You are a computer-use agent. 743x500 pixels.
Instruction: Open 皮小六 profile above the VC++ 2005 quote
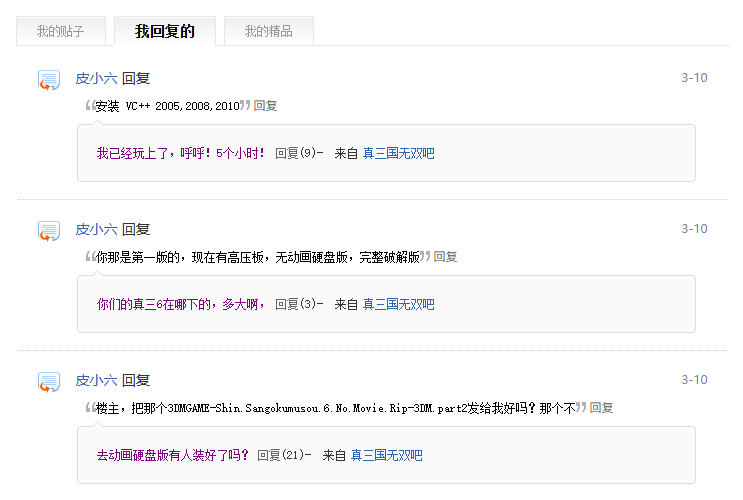coord(96,78)
